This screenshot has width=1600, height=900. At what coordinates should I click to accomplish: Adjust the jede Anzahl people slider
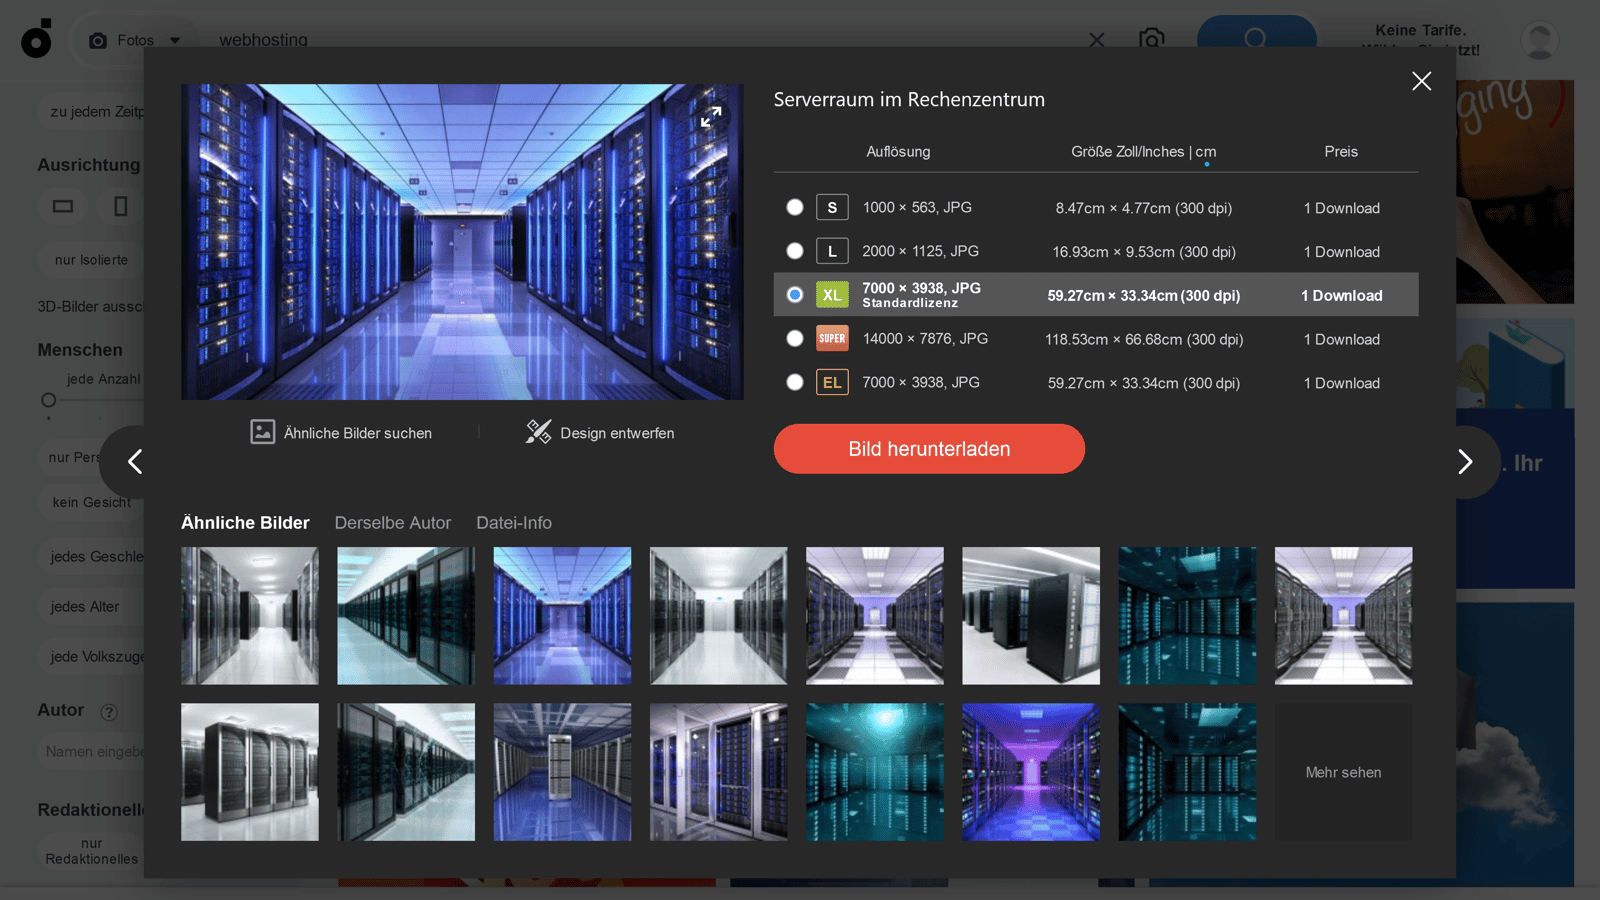click(47, 401)
